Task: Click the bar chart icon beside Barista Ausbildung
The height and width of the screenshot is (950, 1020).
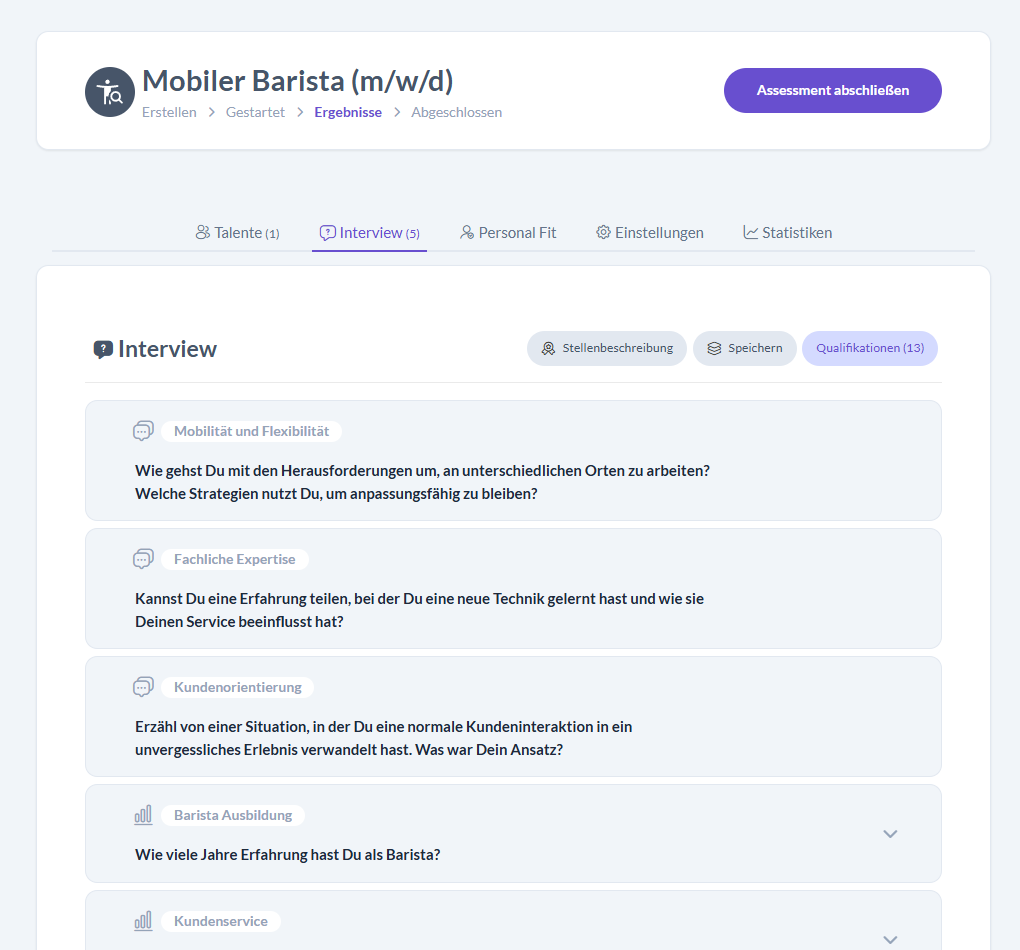Action: [143, 815]
